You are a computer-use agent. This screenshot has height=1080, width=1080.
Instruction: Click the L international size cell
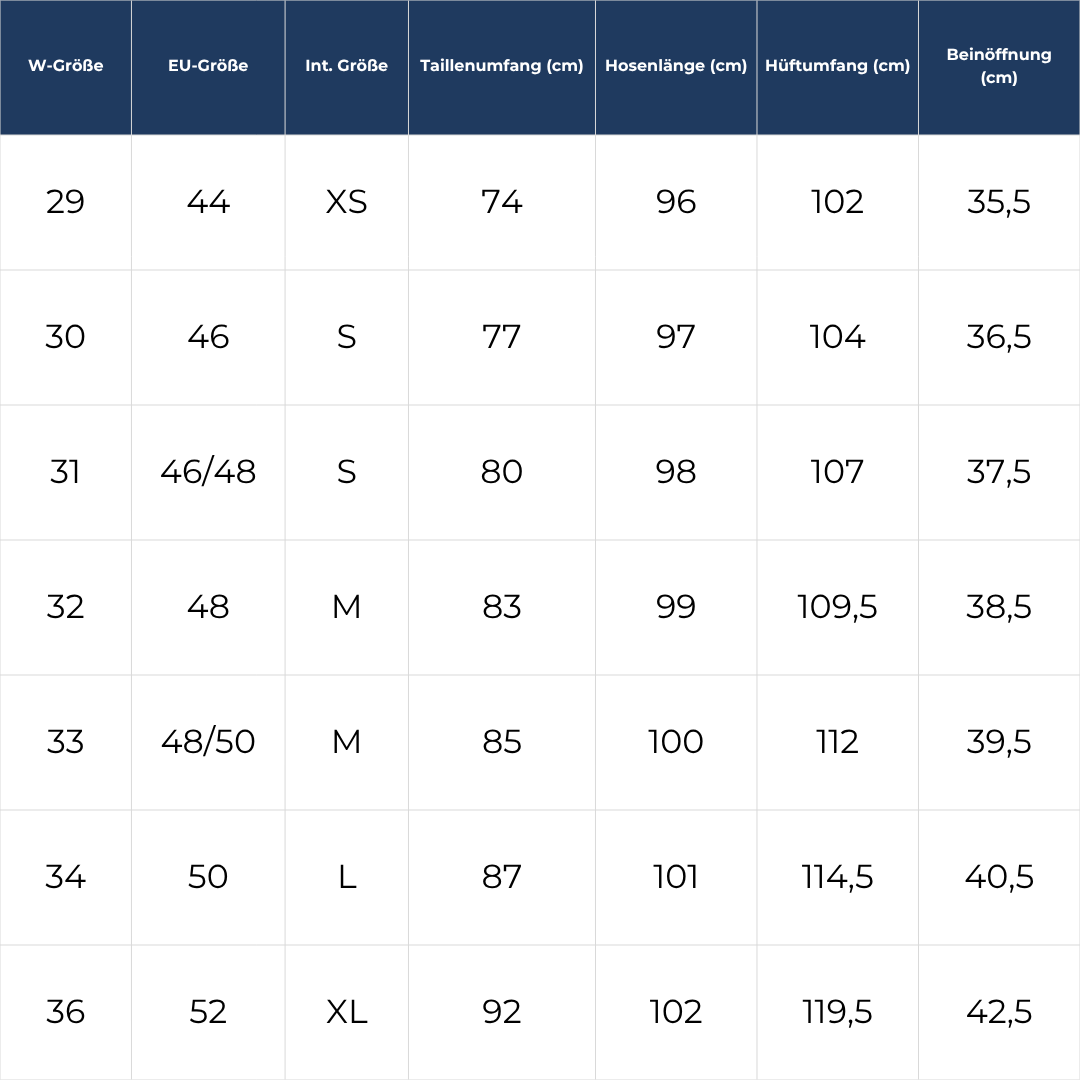pyautogui.click(x=347, y=877)
